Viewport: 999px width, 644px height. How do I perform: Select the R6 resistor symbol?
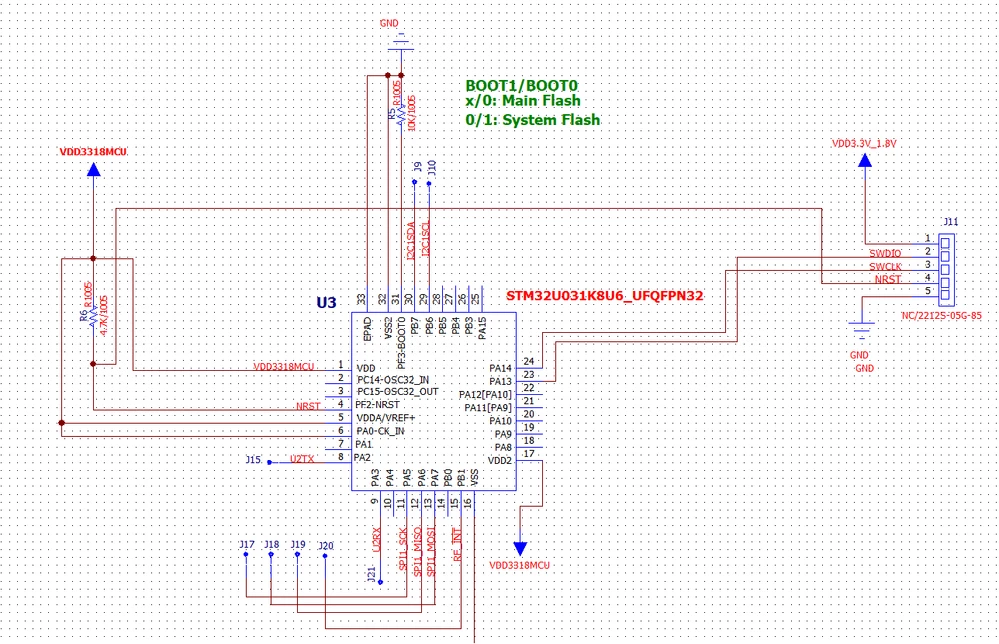coord(94,315)
